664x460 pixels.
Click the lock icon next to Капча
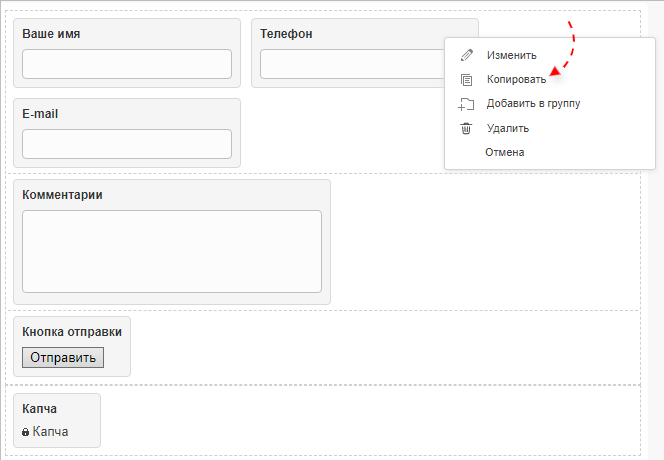point(26,432)
